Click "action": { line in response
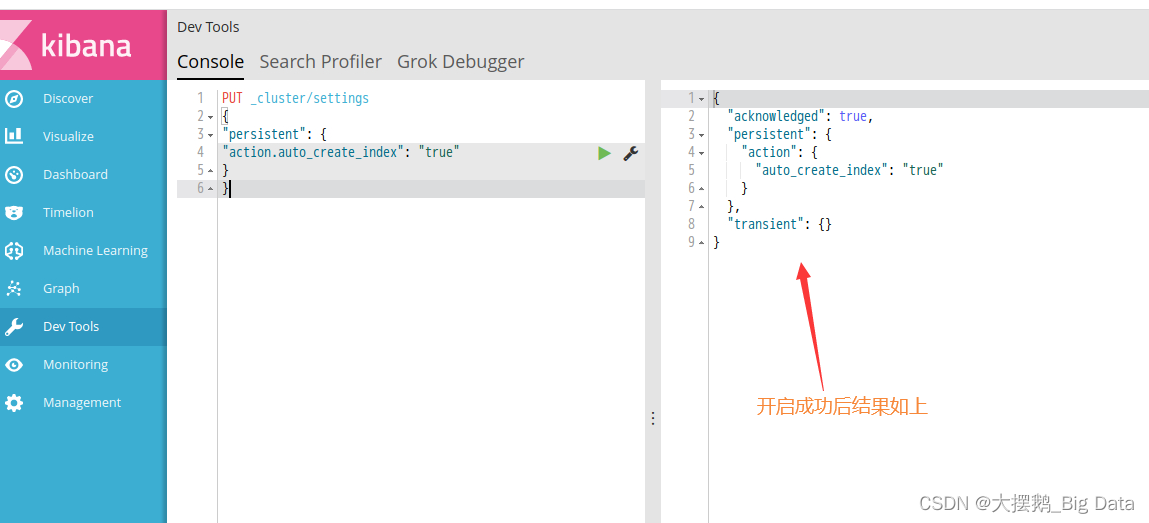This screenshot has height=523, width=1149. pyautogui.click(x=779, y=152)
